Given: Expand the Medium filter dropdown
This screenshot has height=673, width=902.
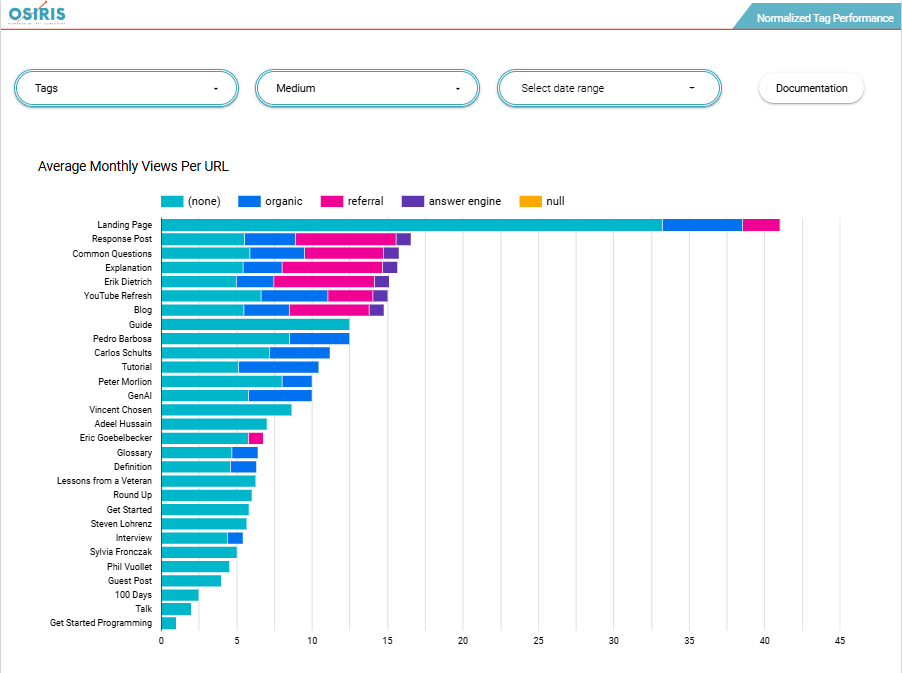Looking at the screenshot, I should click(368, 88).
